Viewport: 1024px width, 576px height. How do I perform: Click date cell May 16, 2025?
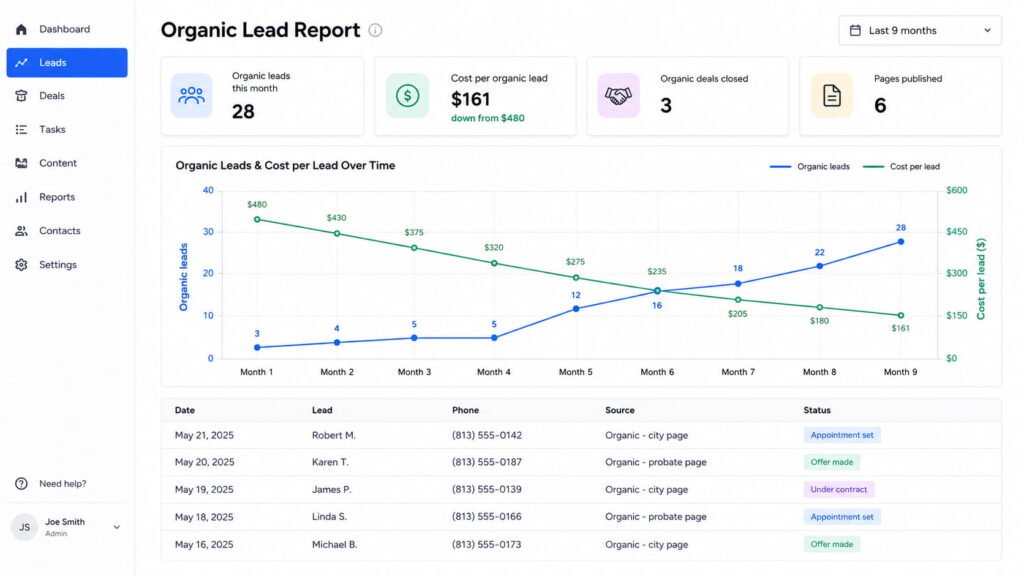pos(204,544)
